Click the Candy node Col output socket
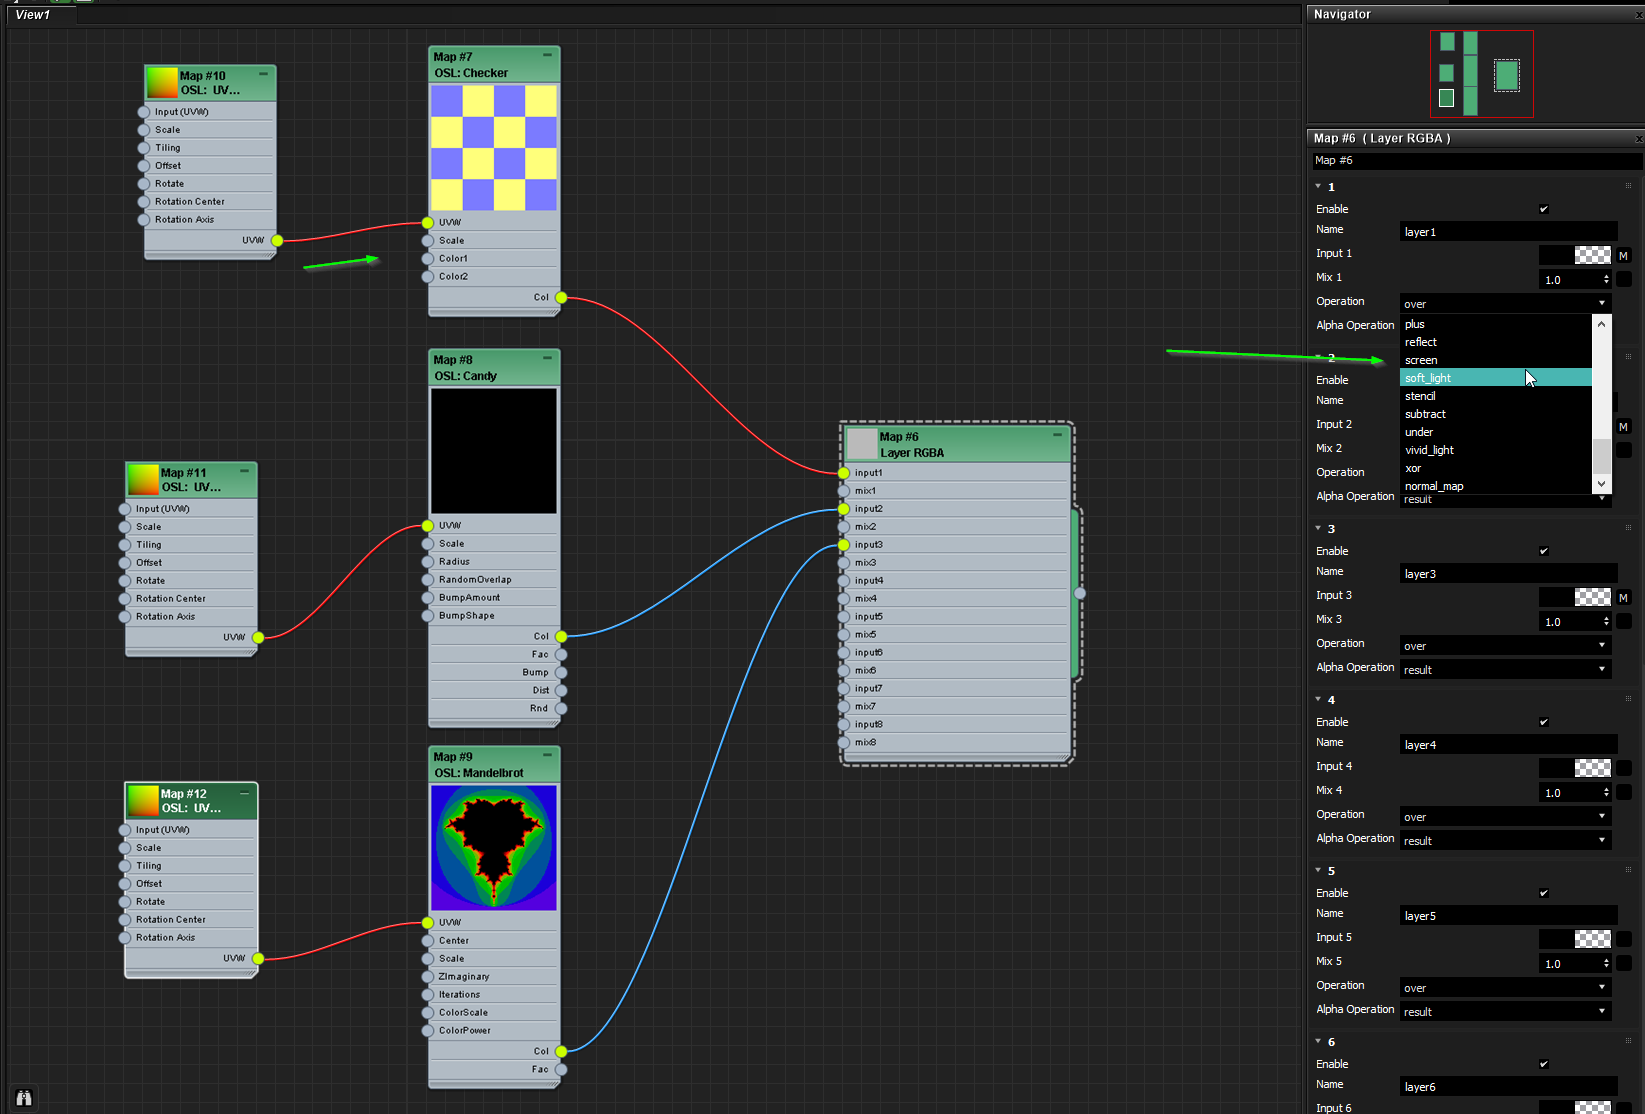The width and height of the screenshot is (1645, 1114). point(561,636)
